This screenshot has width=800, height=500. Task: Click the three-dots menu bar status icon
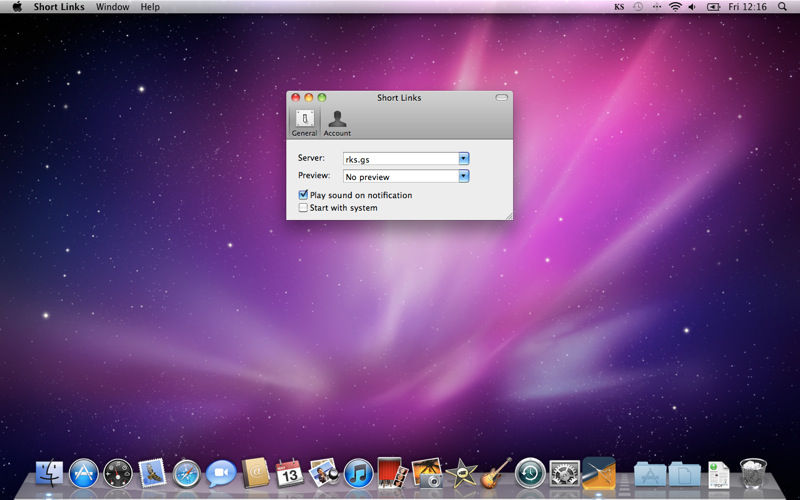[x=657, y=7]
